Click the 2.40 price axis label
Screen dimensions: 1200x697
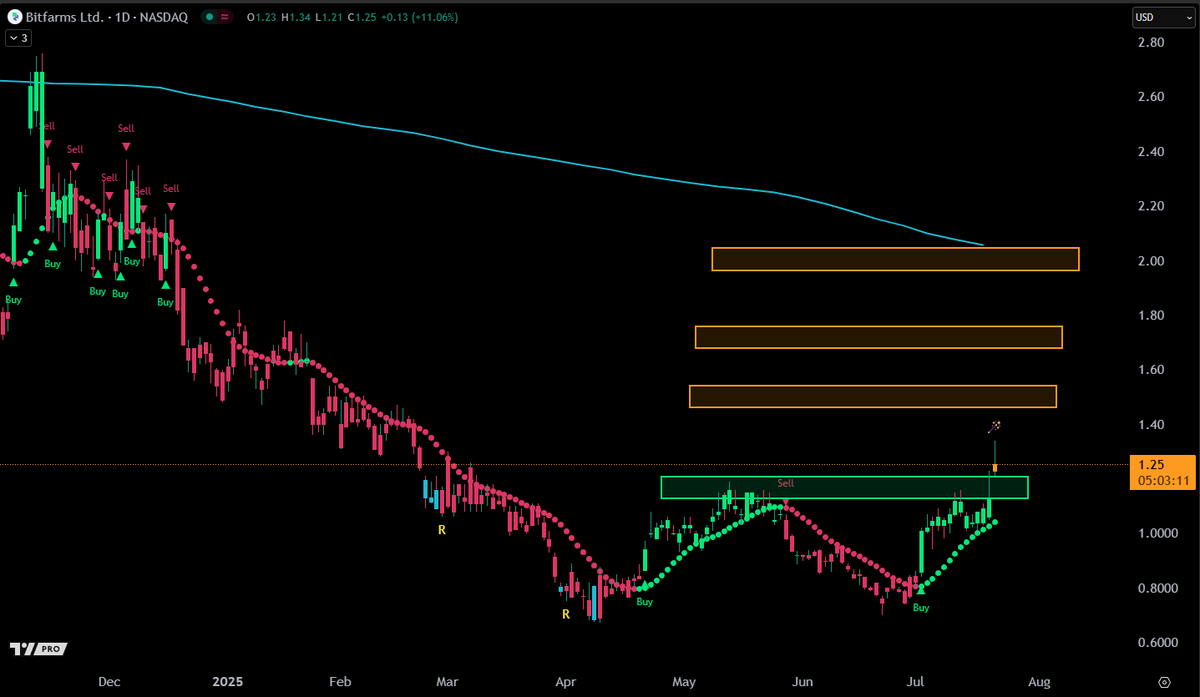pyautogui.click(x=1149, y=152)
